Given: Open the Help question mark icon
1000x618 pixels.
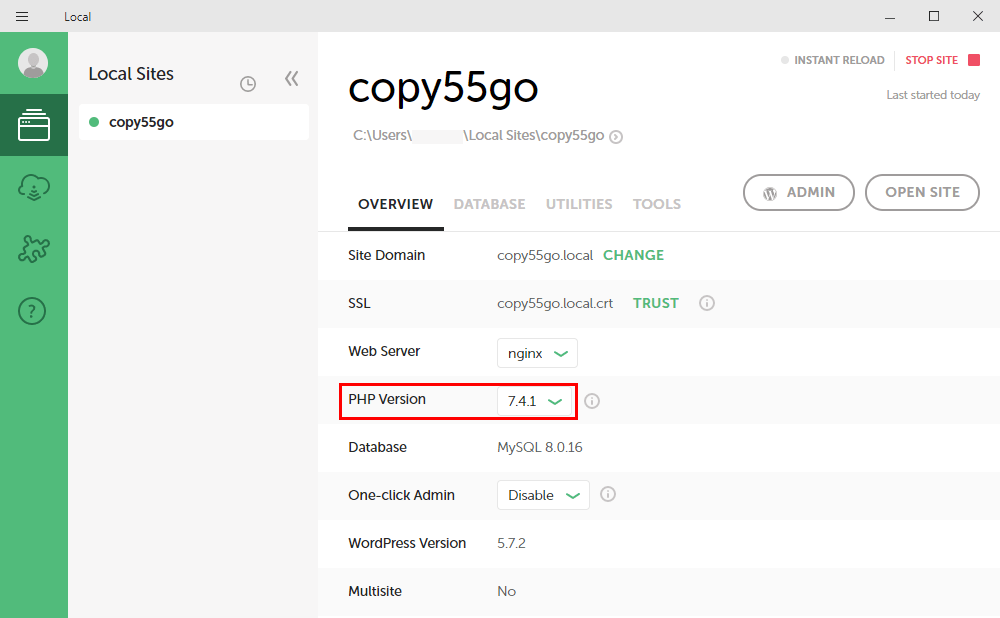Looking at the screenshot, I should tap(32, 311).
